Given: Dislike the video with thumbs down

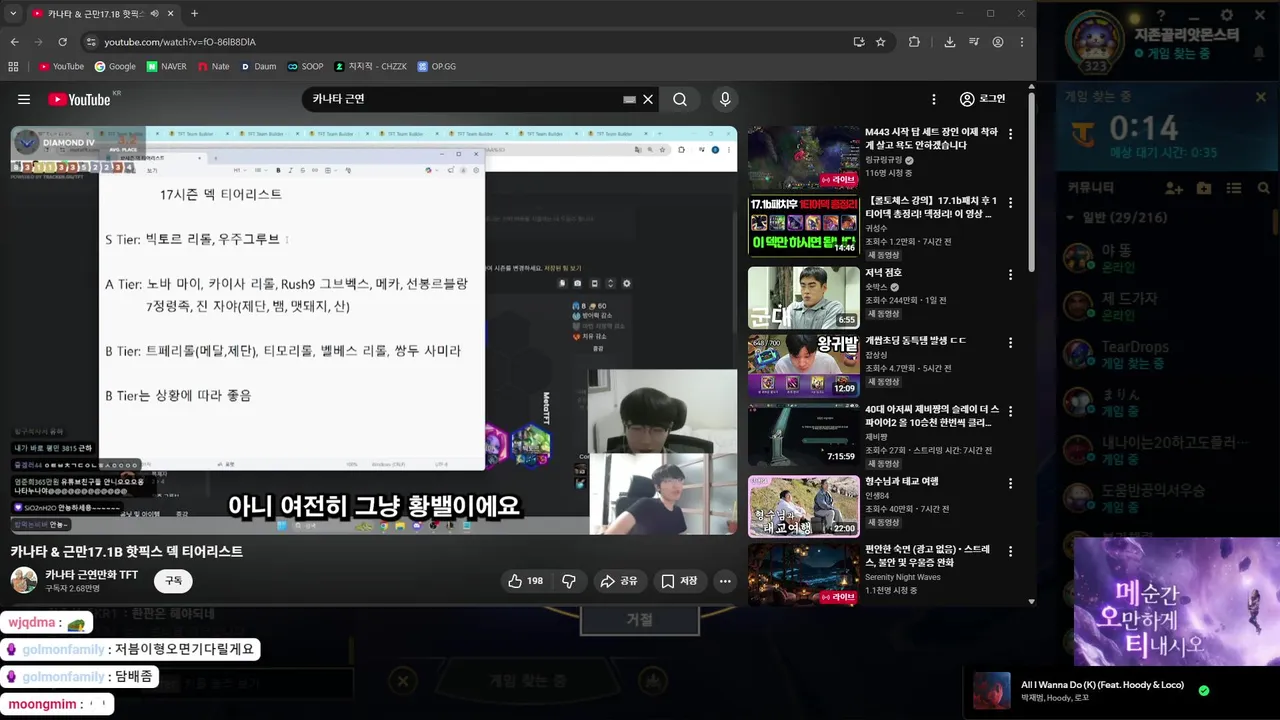Looking at the screenshot, I should click(x=569, y=581).
